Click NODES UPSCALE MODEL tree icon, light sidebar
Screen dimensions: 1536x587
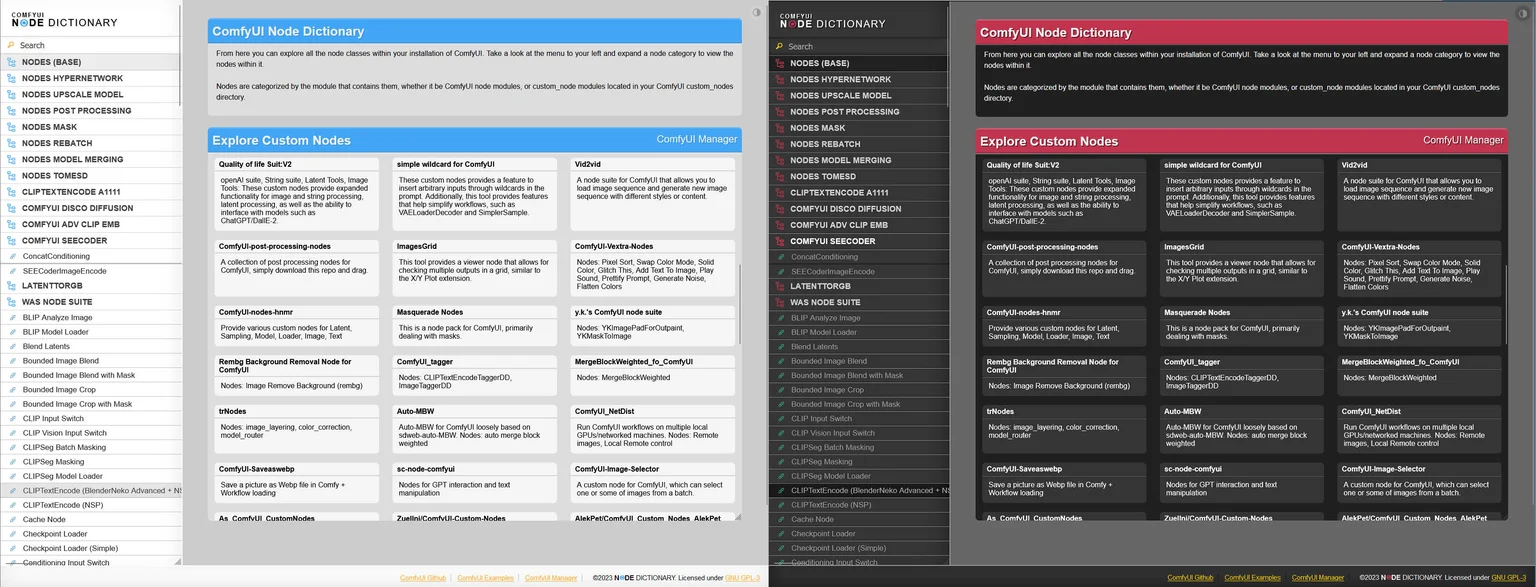tap(11, 95)
